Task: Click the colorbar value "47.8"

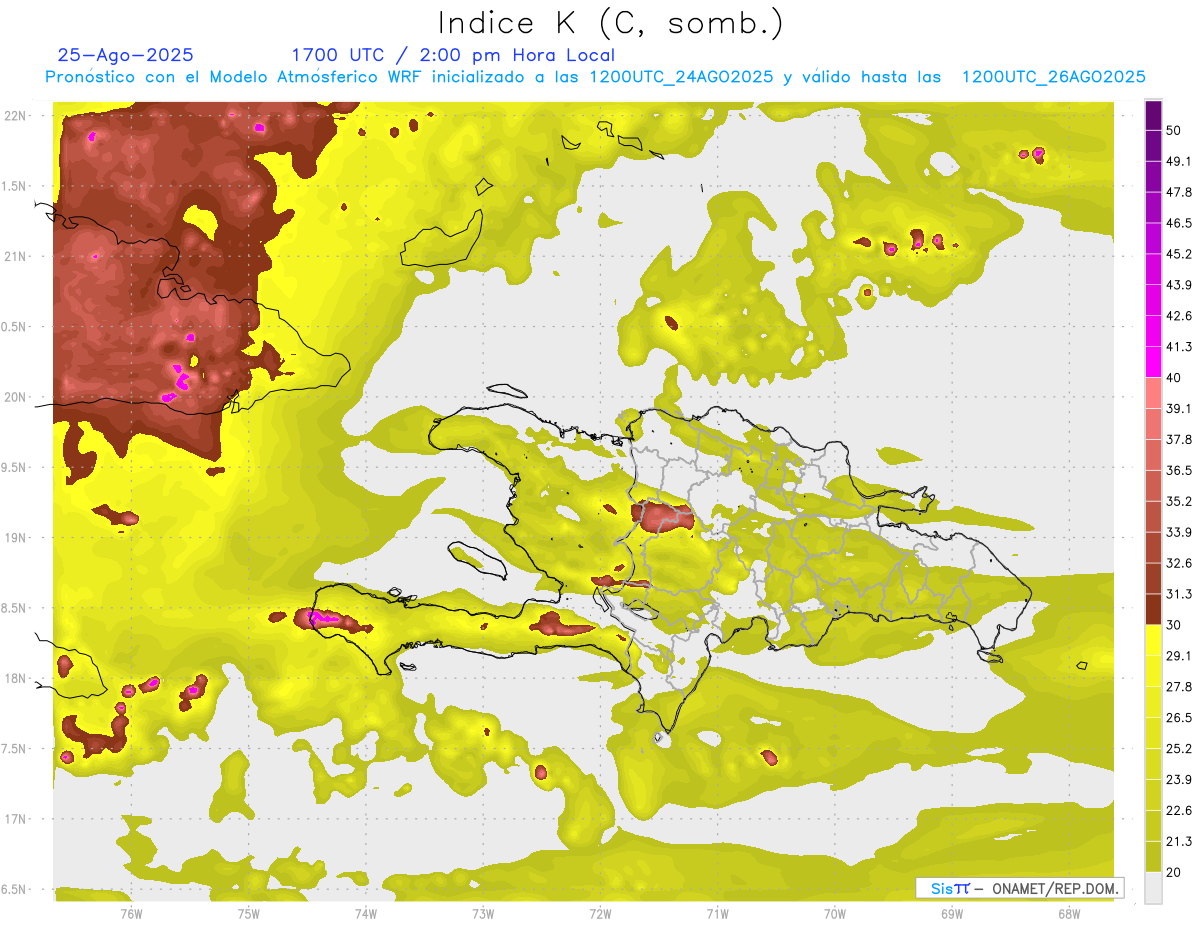Action: coord(1179,192)
